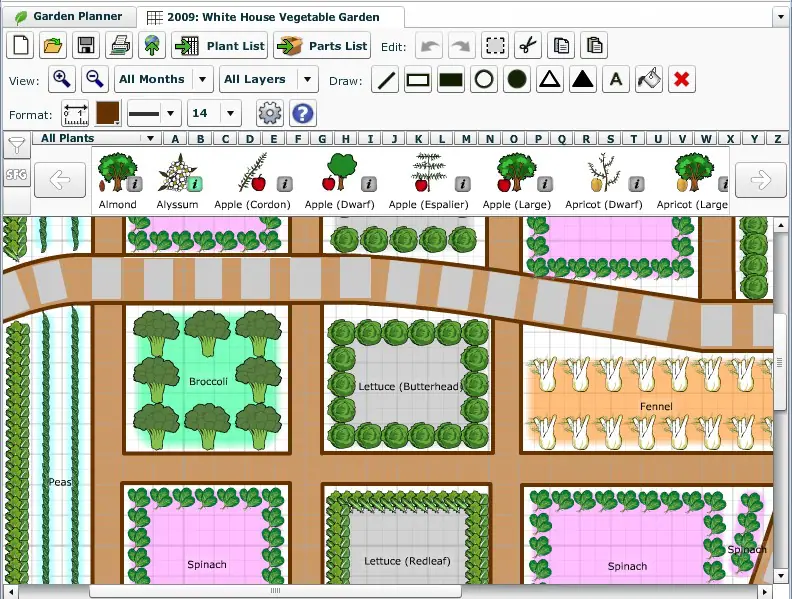Activate the selection marquee tool
The width and height of the screenshot is (792, 599).
[495, 46]
